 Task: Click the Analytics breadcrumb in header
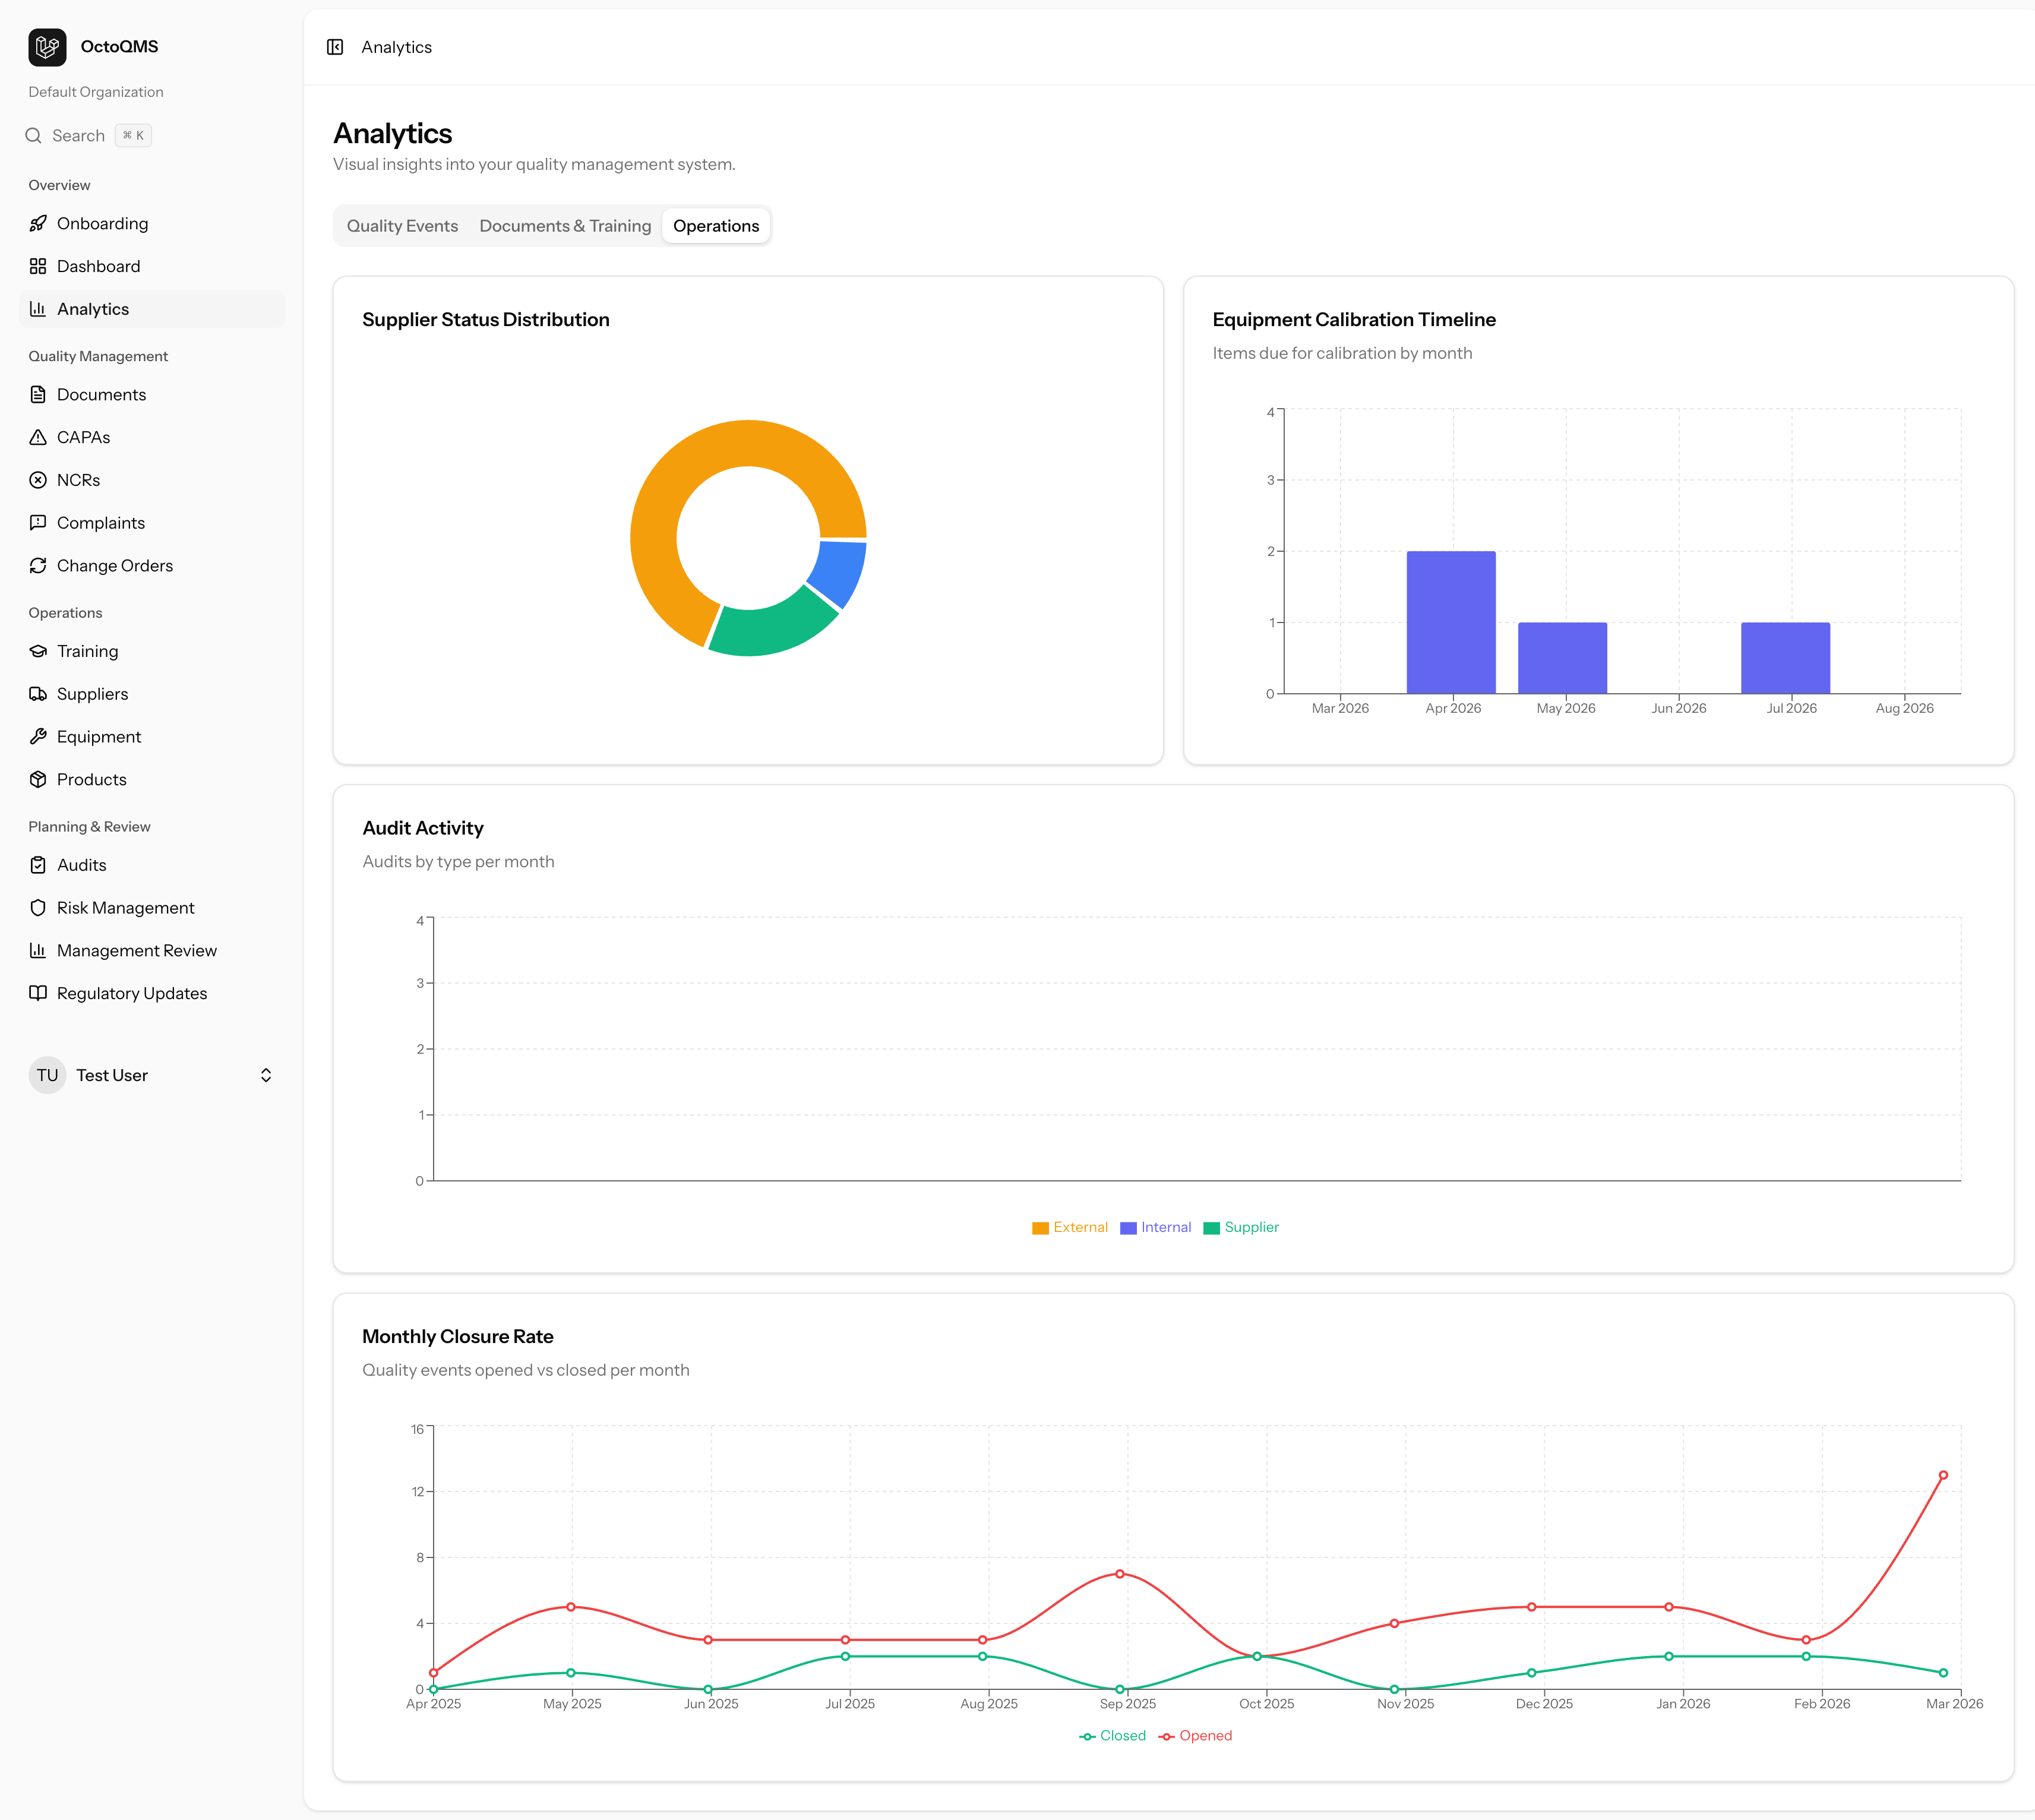pyautogui.click(x=397, y=47)
